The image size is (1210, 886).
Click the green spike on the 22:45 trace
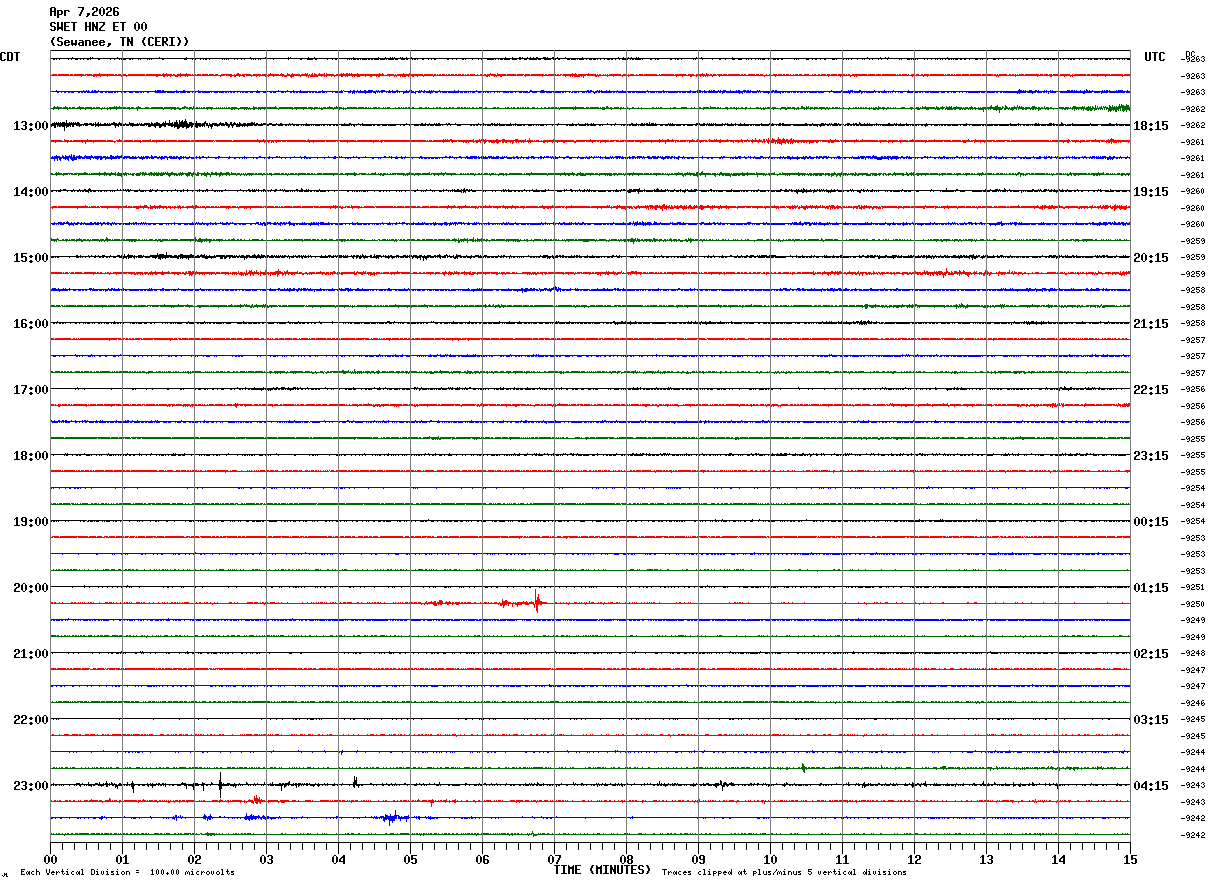[803, 768]
